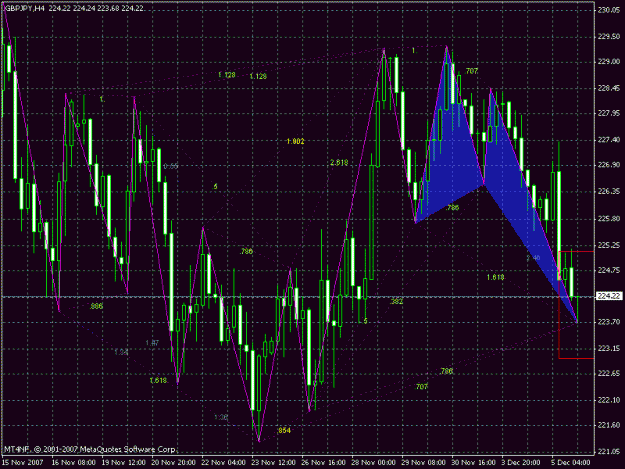Select the 2.618 ratio label
This screenshot has height=469, width=625.
click(339, 162)
